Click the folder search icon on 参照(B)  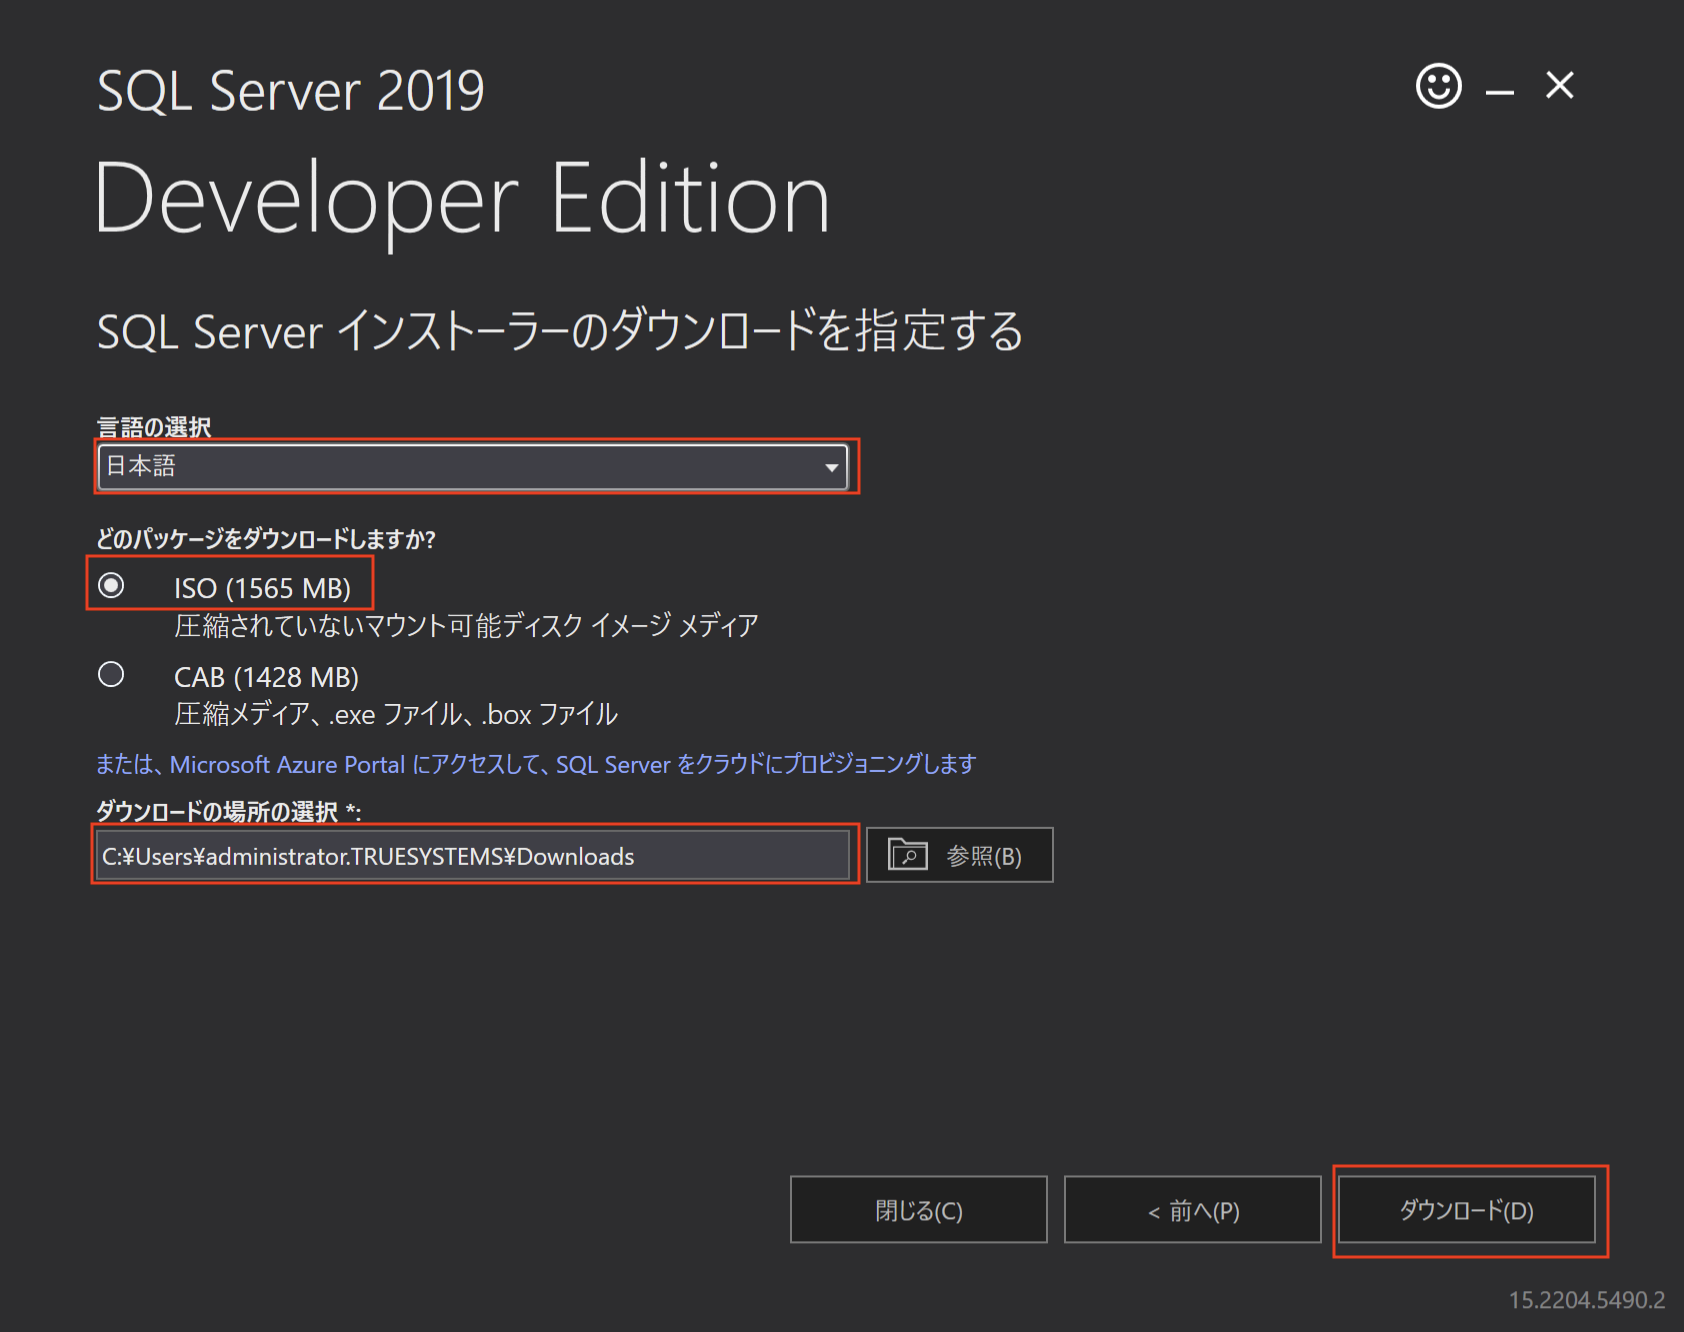click(x=908, y=855)
